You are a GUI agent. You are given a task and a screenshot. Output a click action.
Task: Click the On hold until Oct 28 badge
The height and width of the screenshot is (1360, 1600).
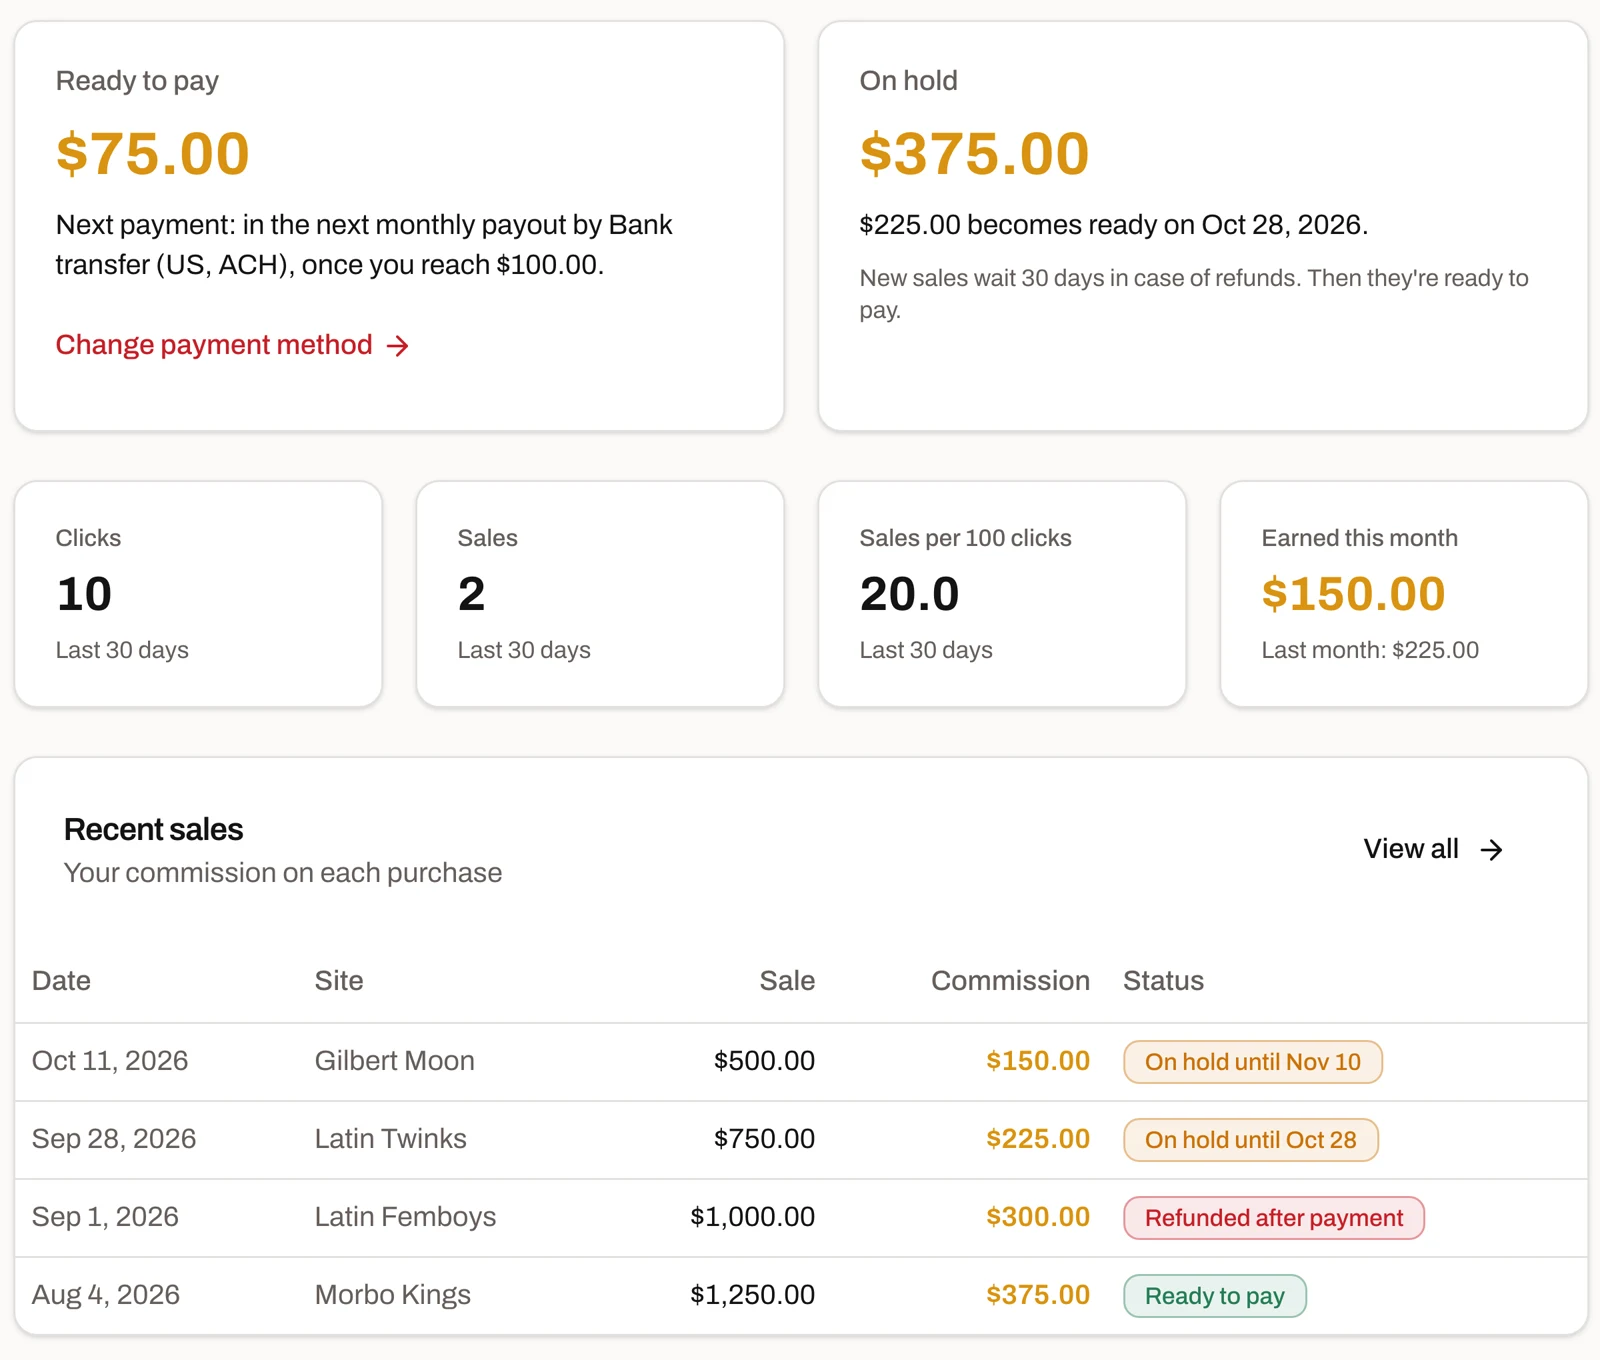tap(1251, 1140)
